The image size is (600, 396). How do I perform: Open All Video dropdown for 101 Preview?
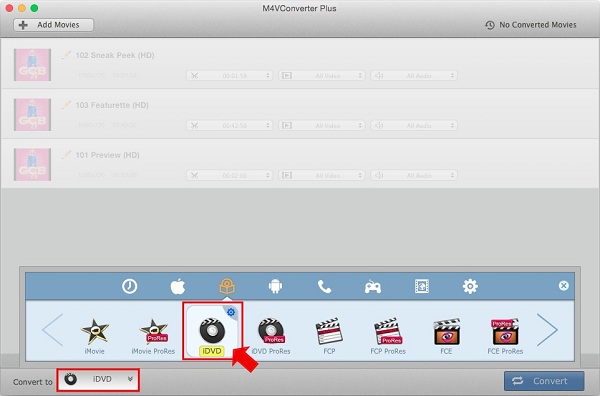pyautogui.click(x=322, y=176)
